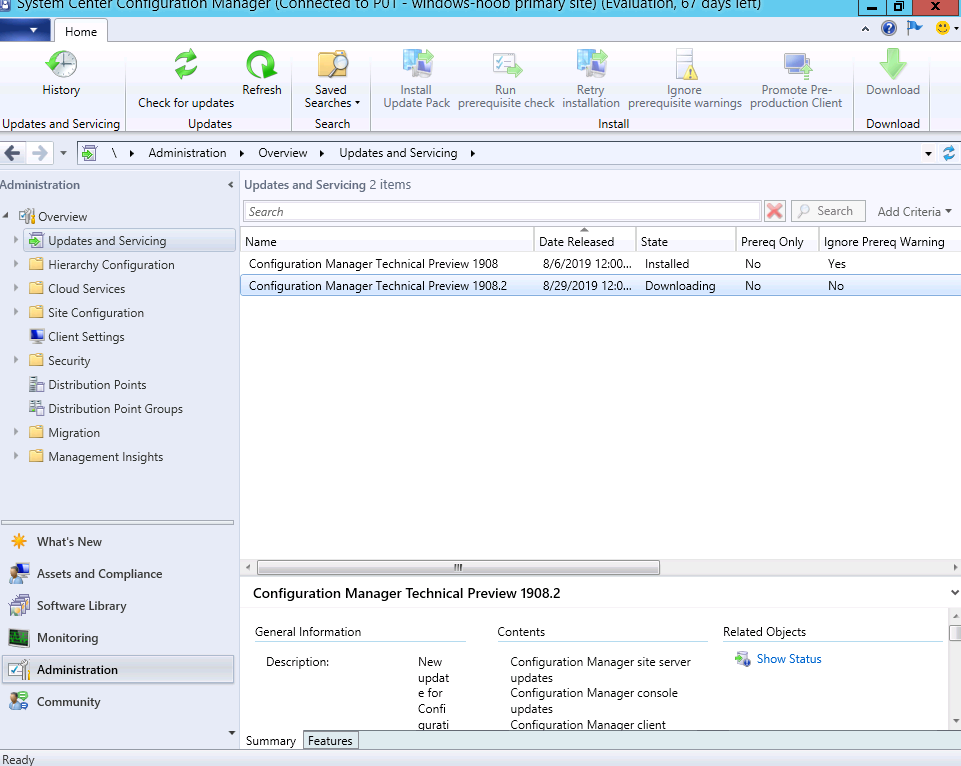Image resolution: width=961 pixels, height=766 pixels.
Task: Expand Cloud Services folder
Action: 16,287
